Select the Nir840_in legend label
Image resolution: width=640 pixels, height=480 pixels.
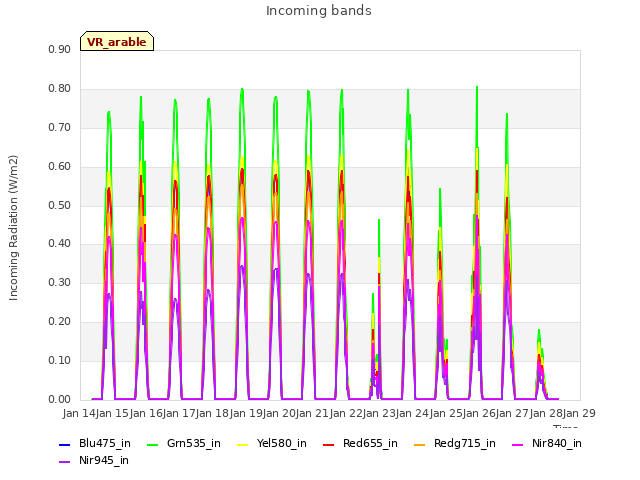557,444
